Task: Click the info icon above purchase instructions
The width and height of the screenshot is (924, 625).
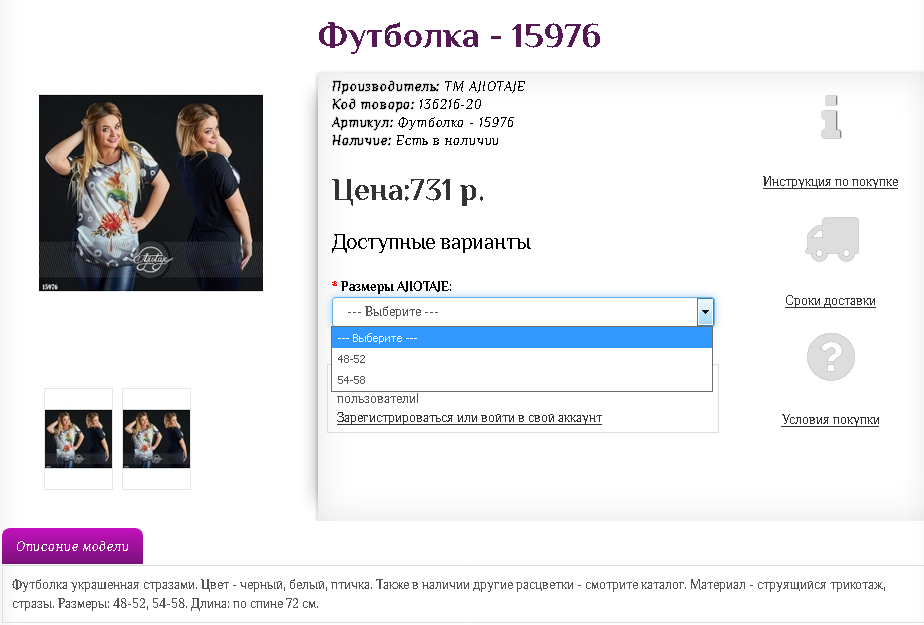Action: (x=831, y=117)
